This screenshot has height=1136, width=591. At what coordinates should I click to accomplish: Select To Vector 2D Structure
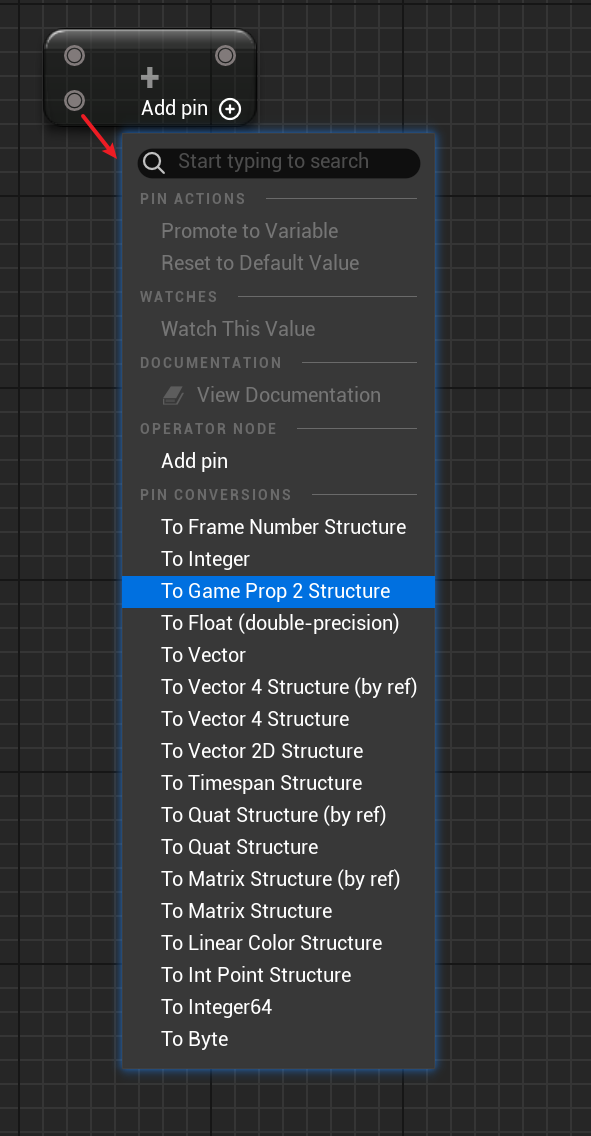click(278, 751)
